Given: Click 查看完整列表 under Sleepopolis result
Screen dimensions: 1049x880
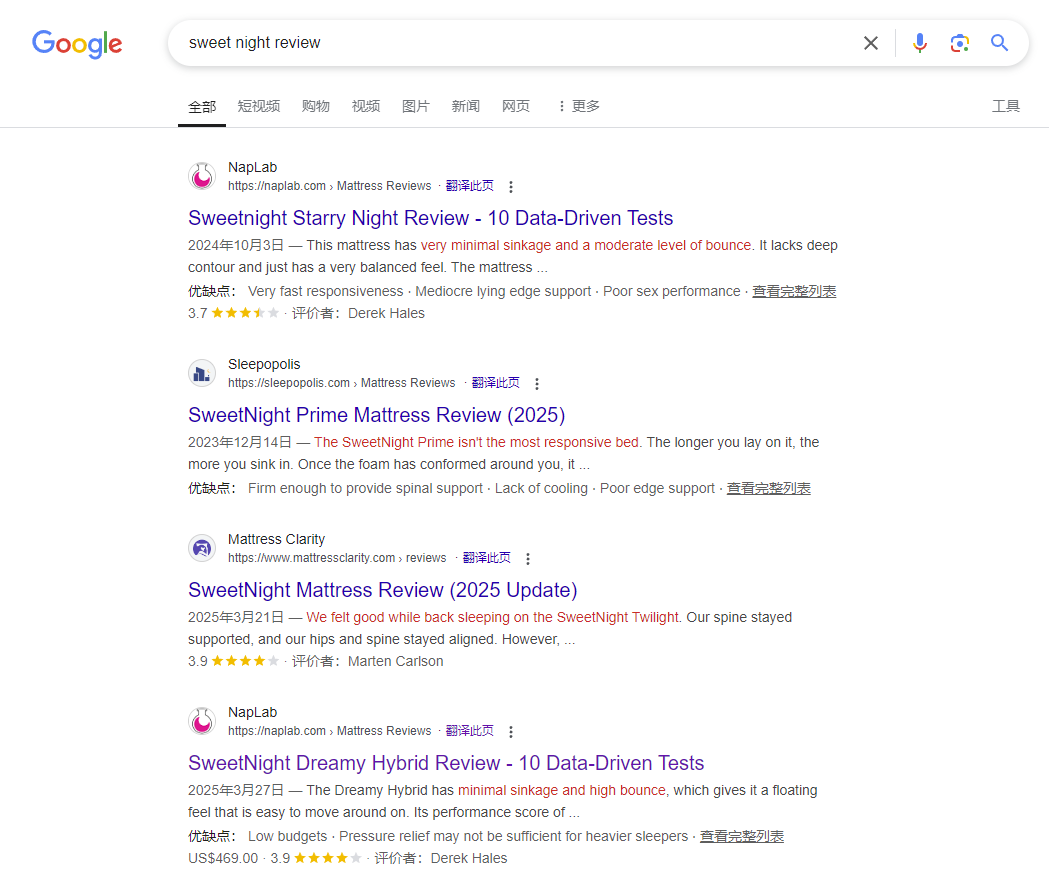Looking at the screenshot, I should (x=769, y=489).
